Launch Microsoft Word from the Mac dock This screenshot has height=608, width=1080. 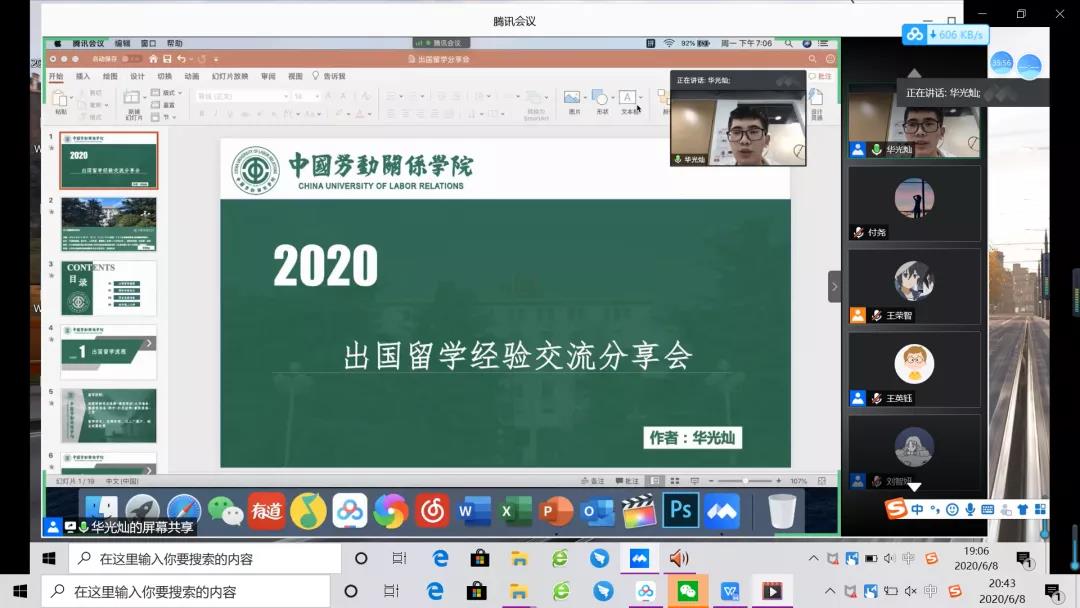click(x=474, y=511)
